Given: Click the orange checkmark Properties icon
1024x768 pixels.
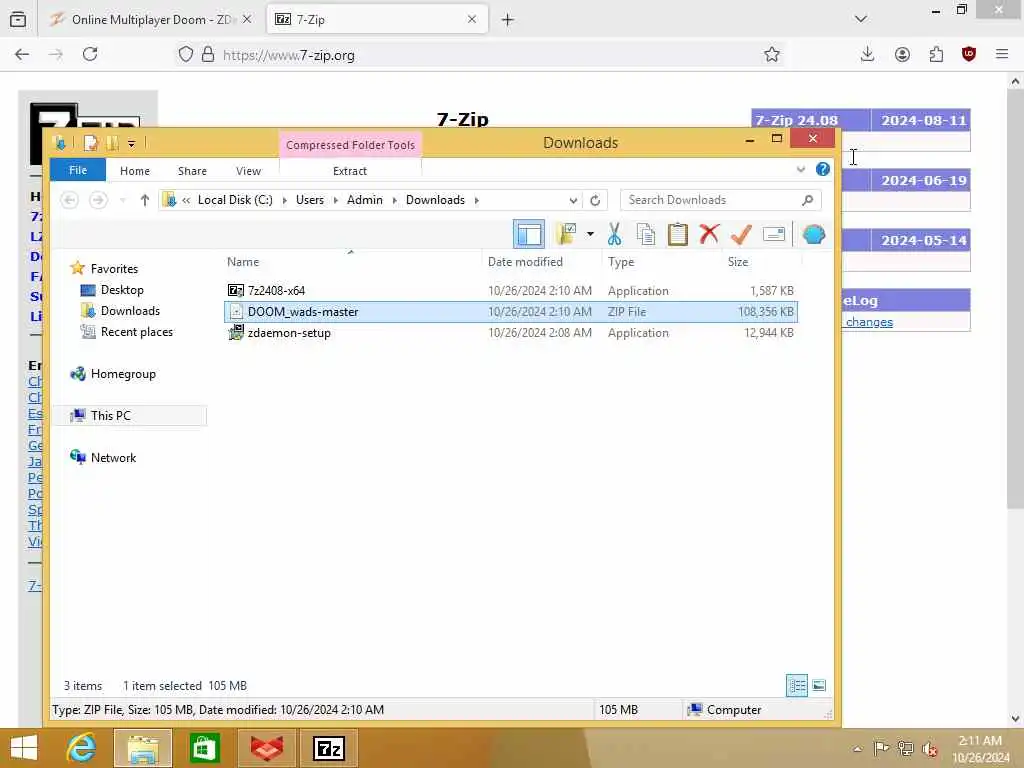Looking at the screenshot, I should click(741, 234).
